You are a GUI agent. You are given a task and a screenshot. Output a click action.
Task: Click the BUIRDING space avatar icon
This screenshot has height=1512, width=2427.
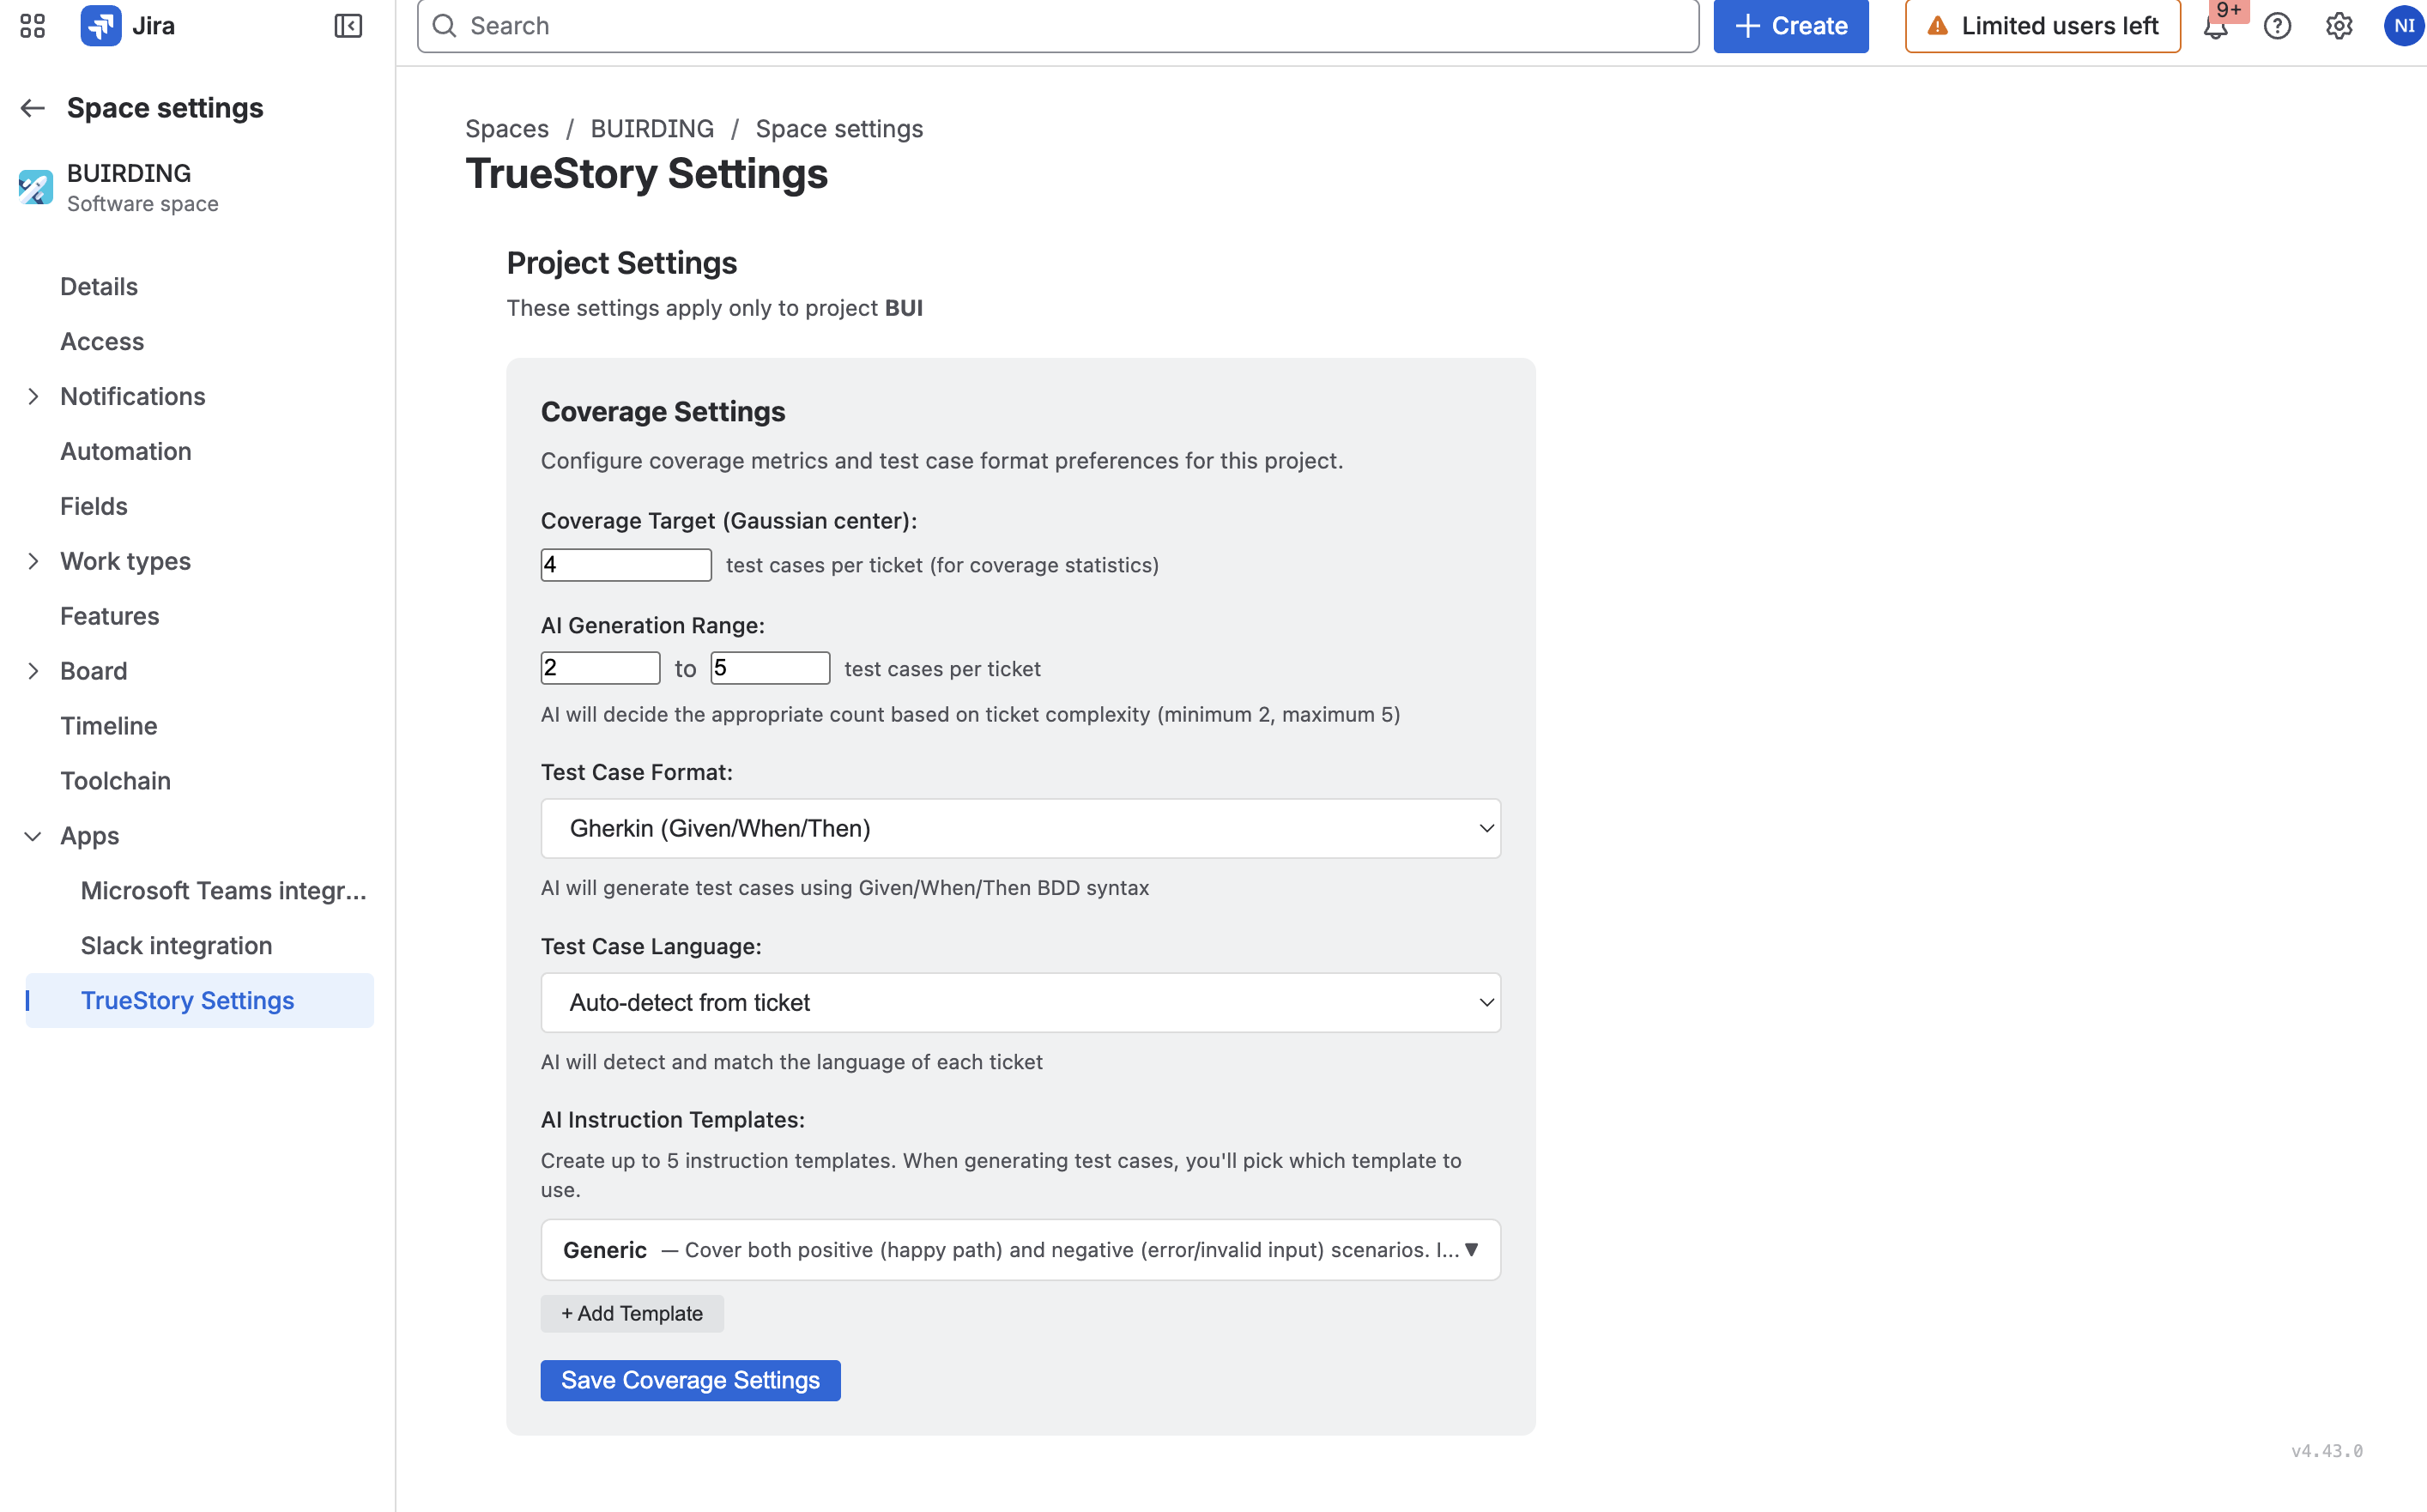click(36, 187)
